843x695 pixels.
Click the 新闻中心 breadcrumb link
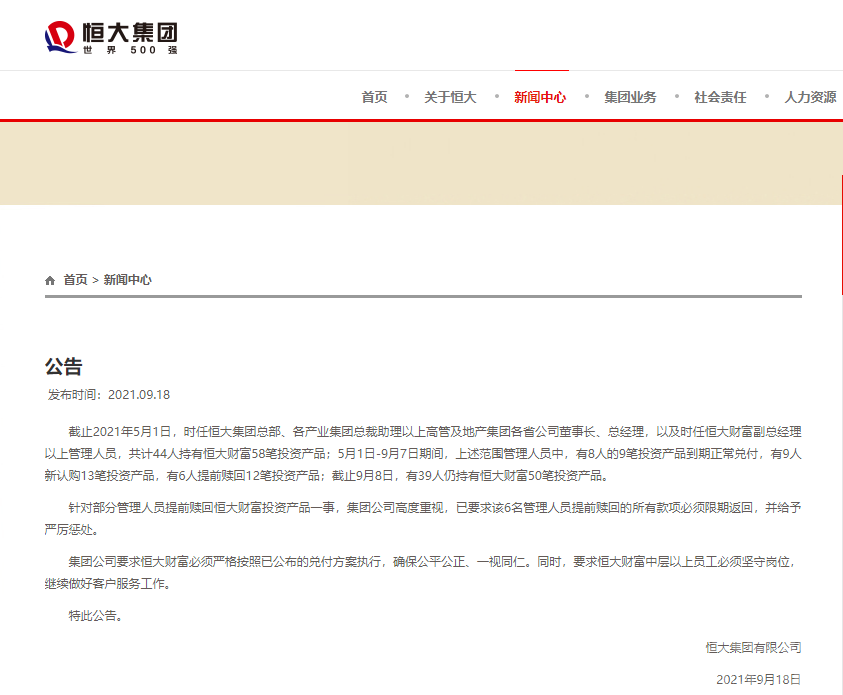point(129,280)
